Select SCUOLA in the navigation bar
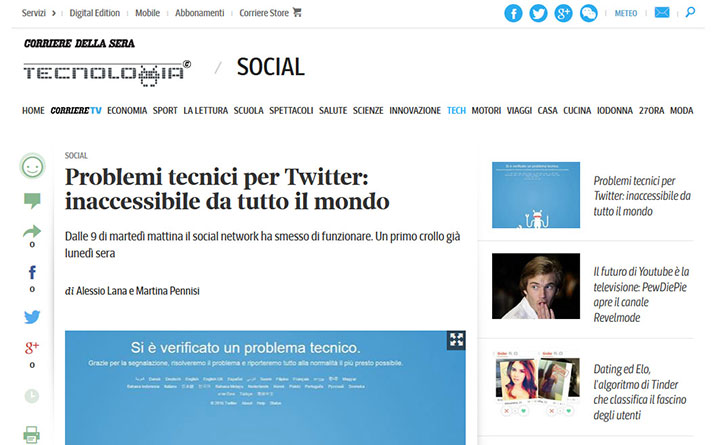Image resolution: width=725 pixels, height=445 pixels. 248,111
